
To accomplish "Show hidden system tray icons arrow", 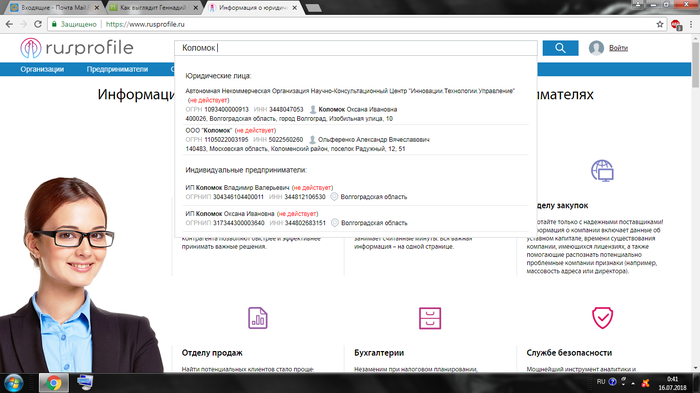I will (x=633, y=383).
